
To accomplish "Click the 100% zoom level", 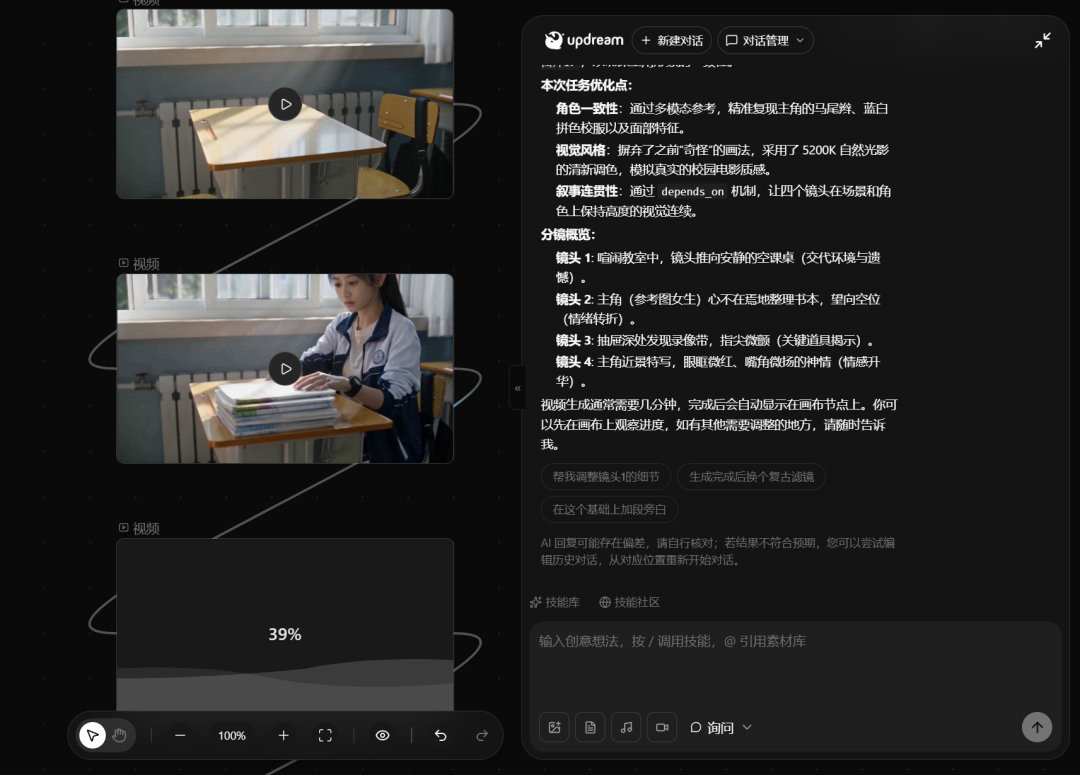I will [232, 736].
